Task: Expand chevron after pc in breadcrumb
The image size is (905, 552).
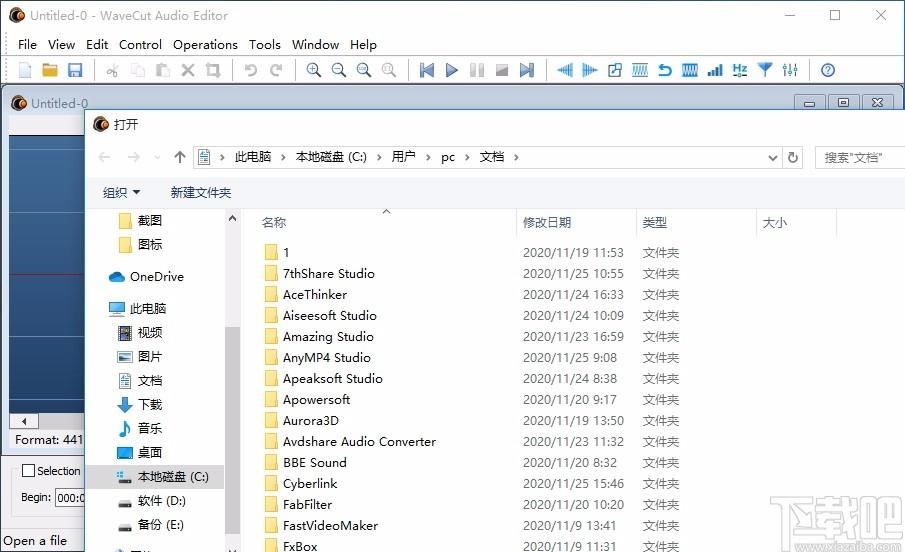Action: click(x=467, y=157)
